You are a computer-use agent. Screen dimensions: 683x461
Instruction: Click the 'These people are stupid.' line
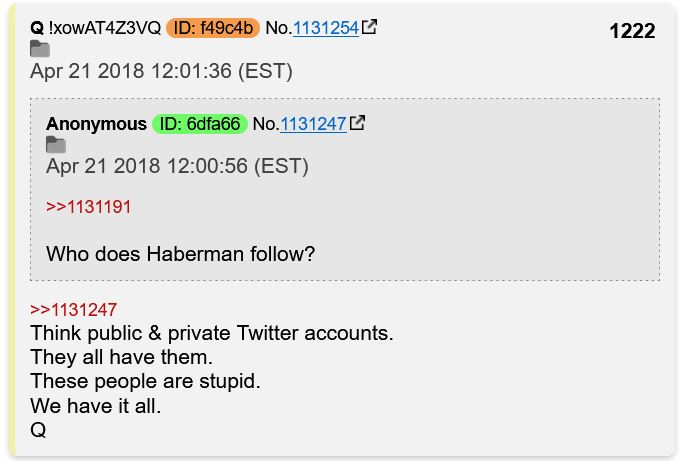point(145,381)
